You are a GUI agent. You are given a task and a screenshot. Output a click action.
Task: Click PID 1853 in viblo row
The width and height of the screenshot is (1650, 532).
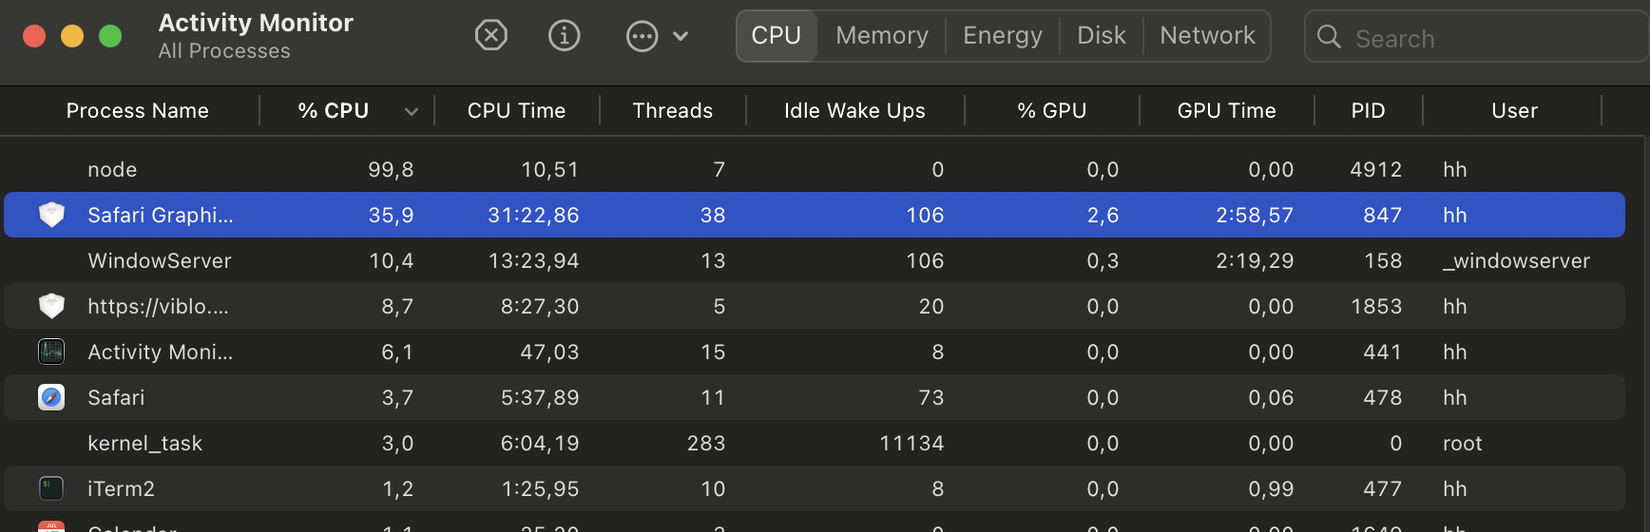(x=1376, y=306)
